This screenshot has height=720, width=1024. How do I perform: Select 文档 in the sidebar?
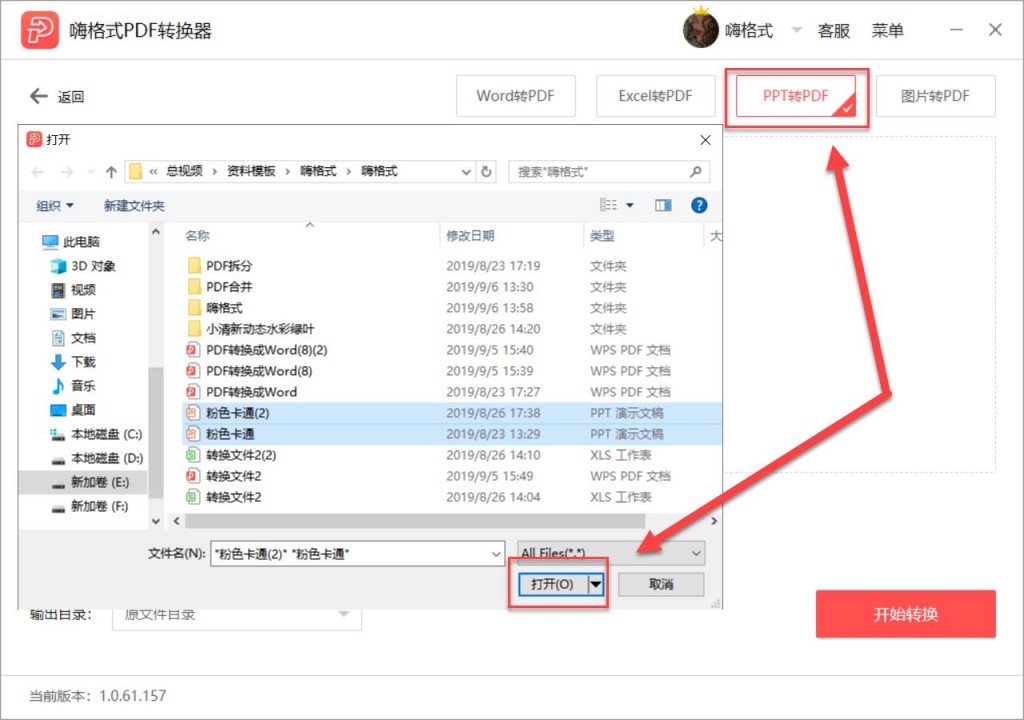click(73, 338)
